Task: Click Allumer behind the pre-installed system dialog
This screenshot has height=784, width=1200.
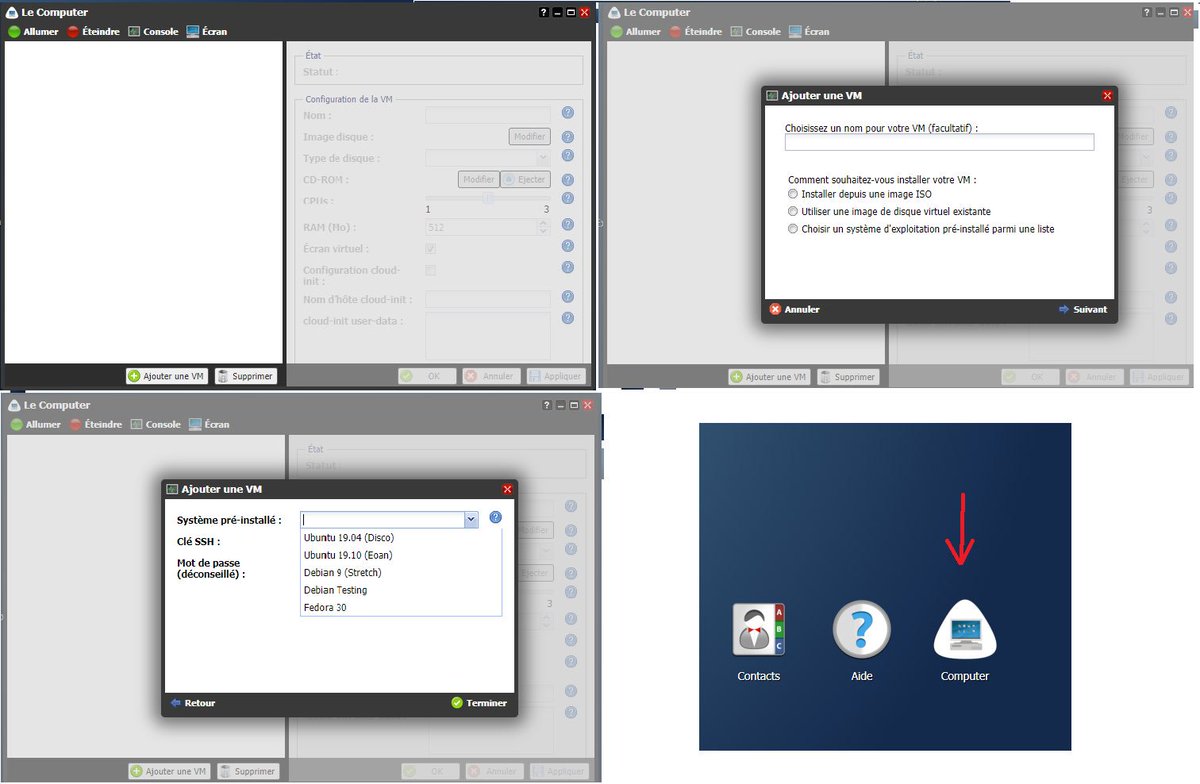Action: pos(34,424)
